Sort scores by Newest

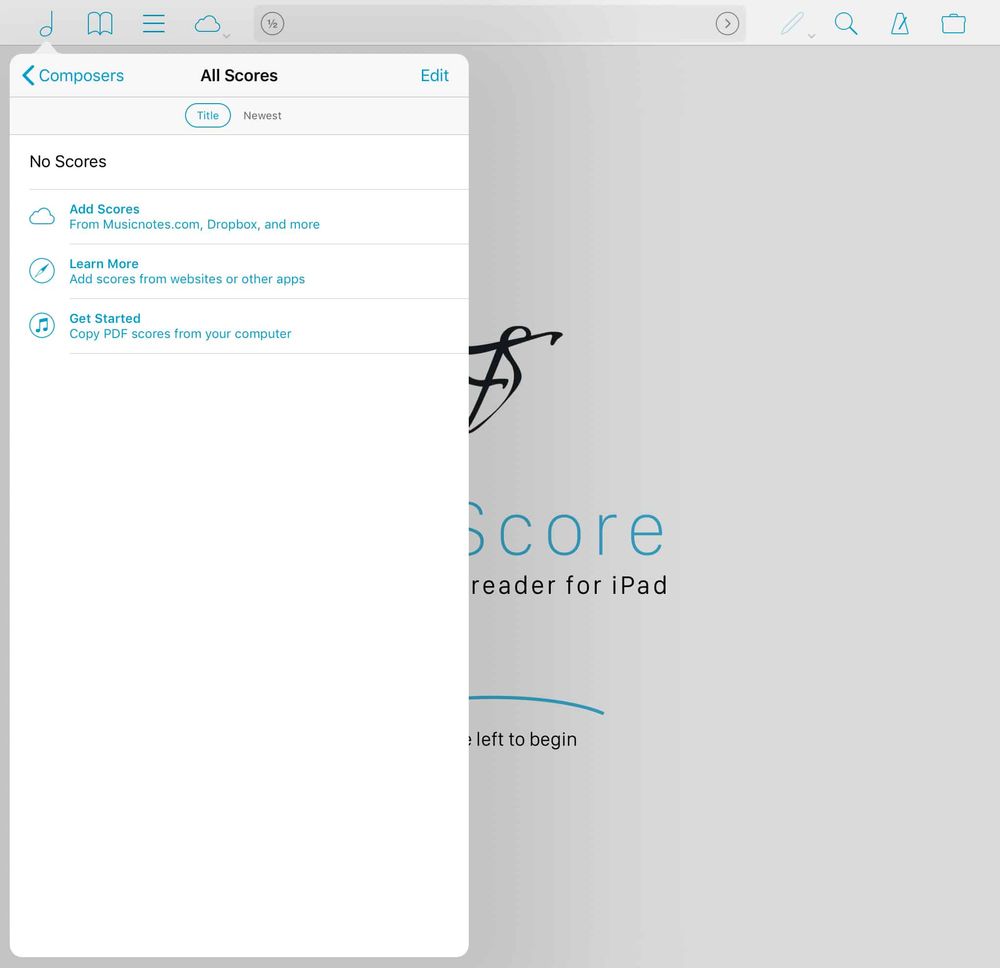(x=262, y=115)
